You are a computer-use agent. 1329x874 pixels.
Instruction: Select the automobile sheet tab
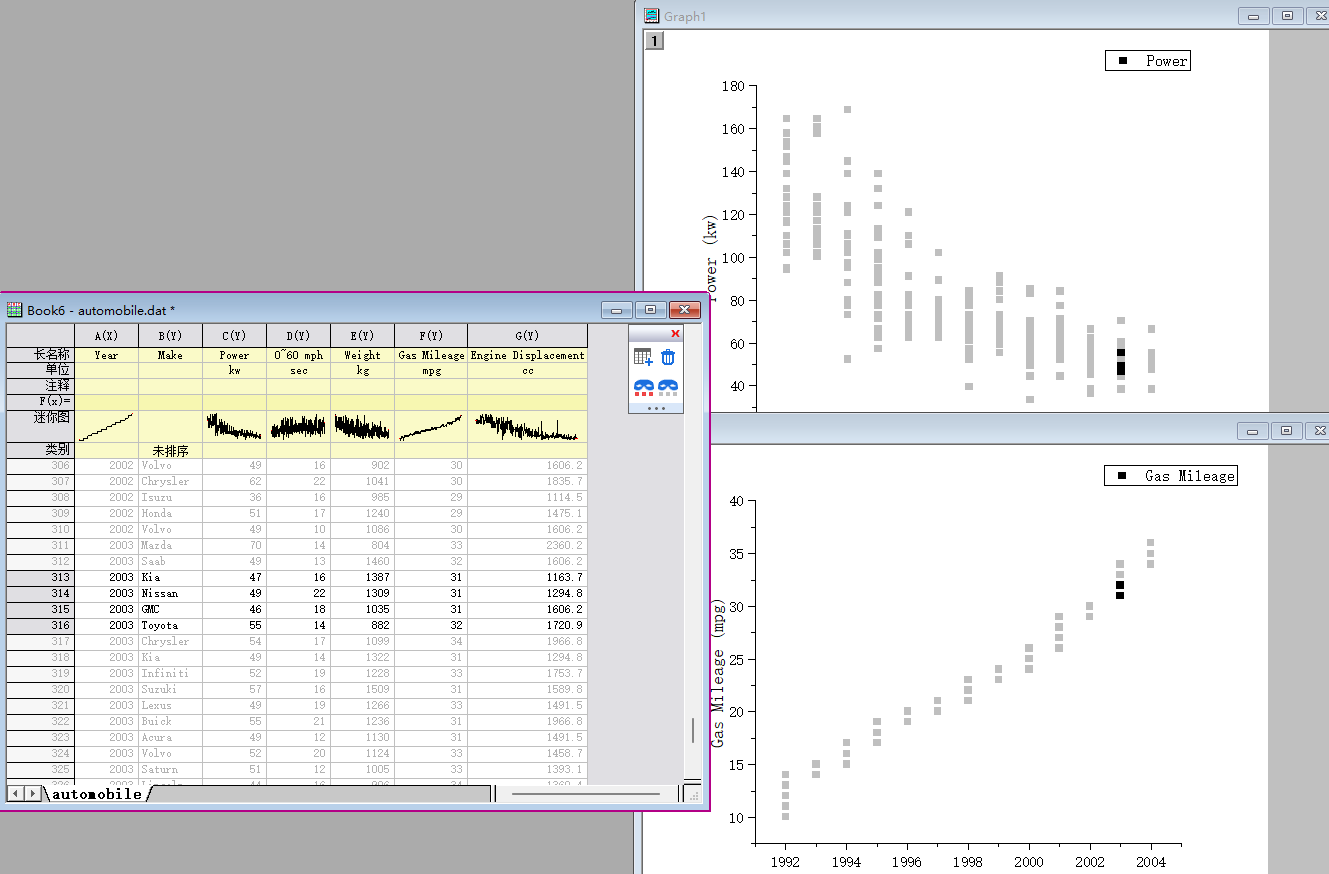pyautogui.click(x=97, y=794)
